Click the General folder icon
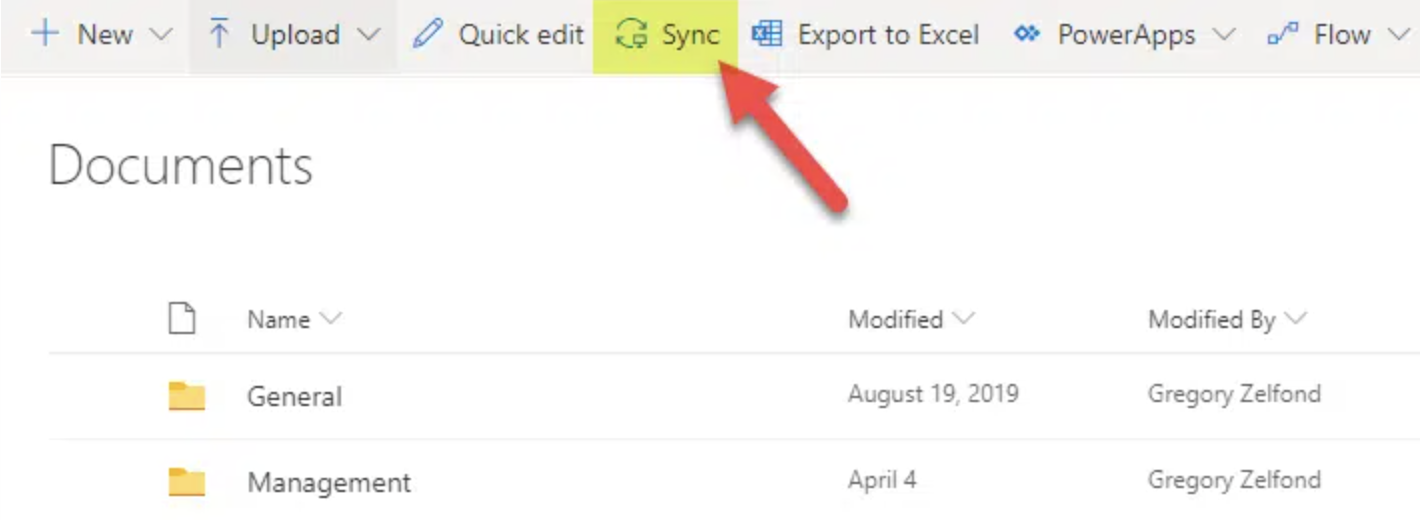Viewport: 1420px width, 520px height. click(x=186, y=397)
